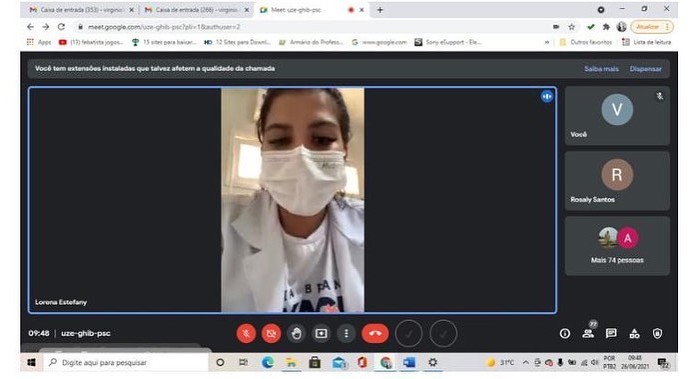This screenshot has height=379, width=692.
Task: Raise hand in the meeting
Action: pyautogui.click(x=296, y=333)
